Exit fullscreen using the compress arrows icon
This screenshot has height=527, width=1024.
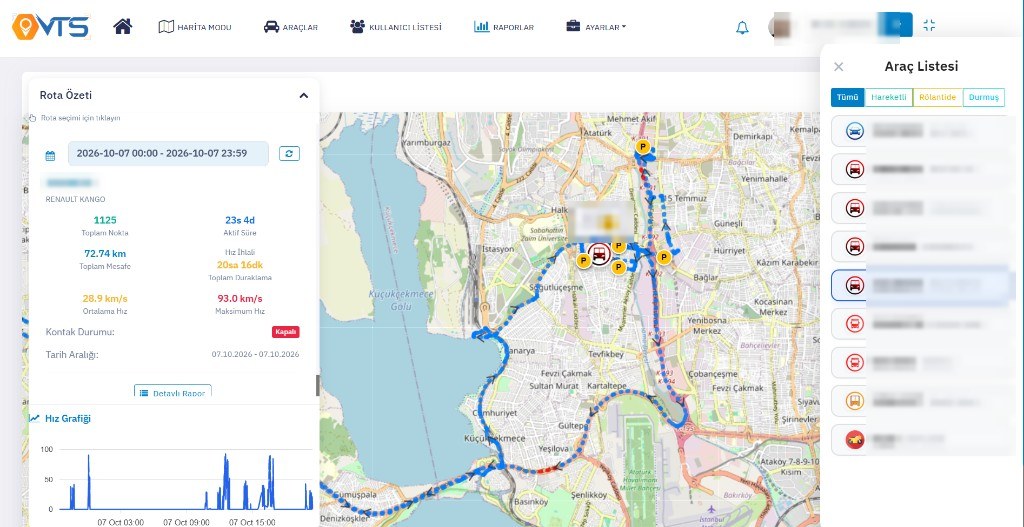tap(929, 25)
